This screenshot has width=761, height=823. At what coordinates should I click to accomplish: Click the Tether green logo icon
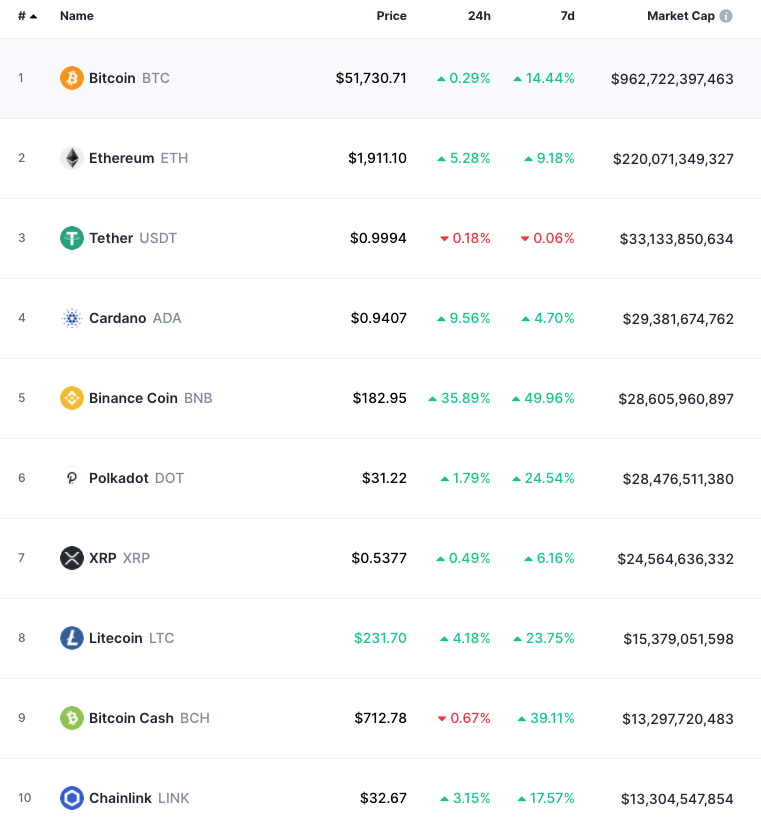pyautogui.click(x=72, y=238)
